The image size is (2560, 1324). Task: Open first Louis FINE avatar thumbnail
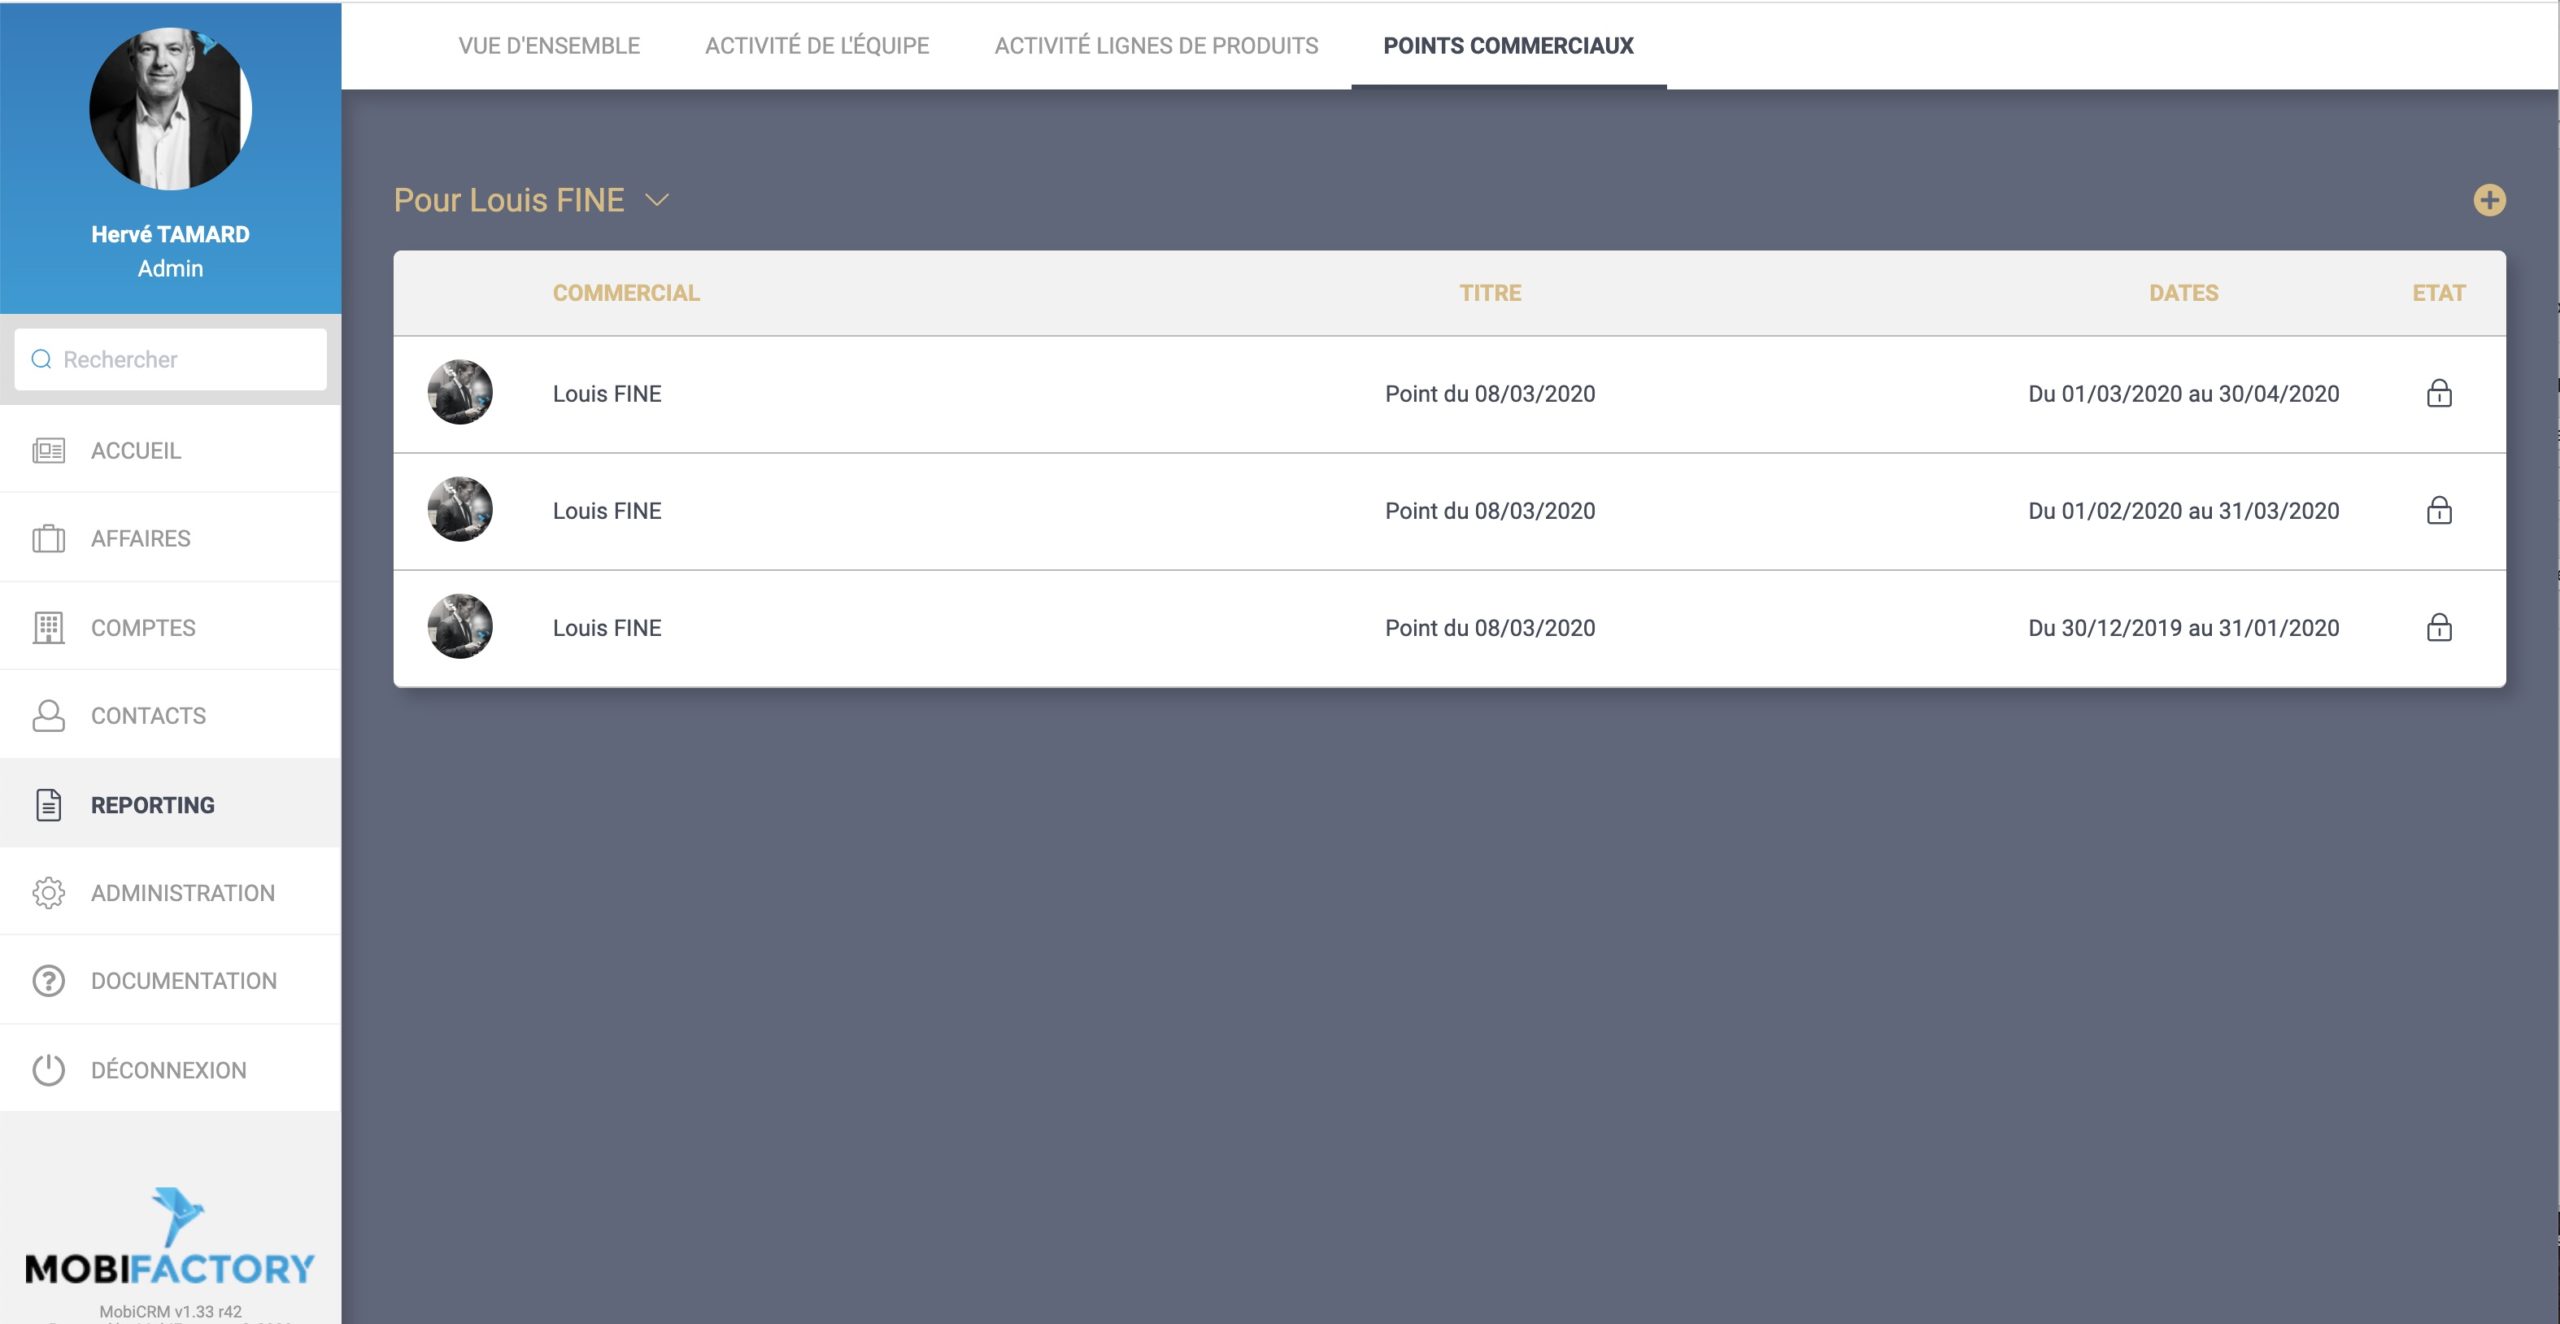(x=460, y=393)
